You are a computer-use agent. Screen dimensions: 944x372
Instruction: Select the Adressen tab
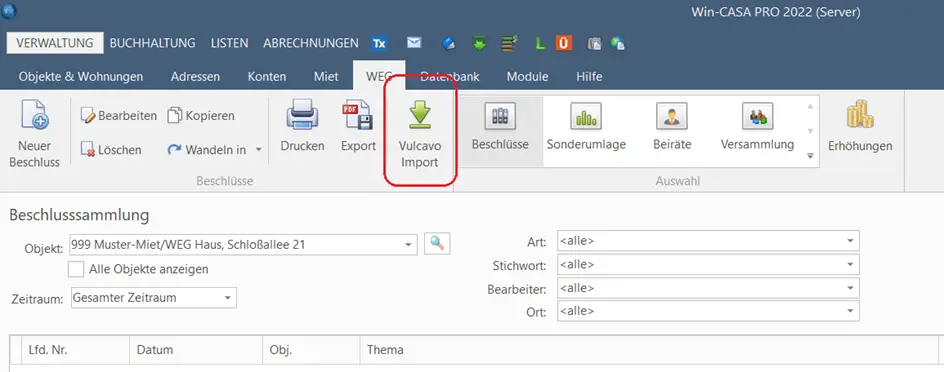(195, 76)
